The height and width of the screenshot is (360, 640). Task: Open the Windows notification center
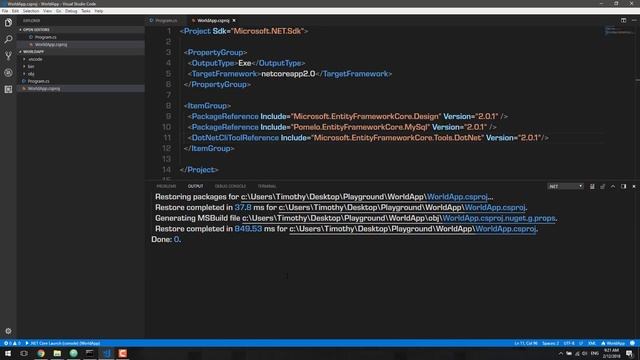click(x=629, y=353)
